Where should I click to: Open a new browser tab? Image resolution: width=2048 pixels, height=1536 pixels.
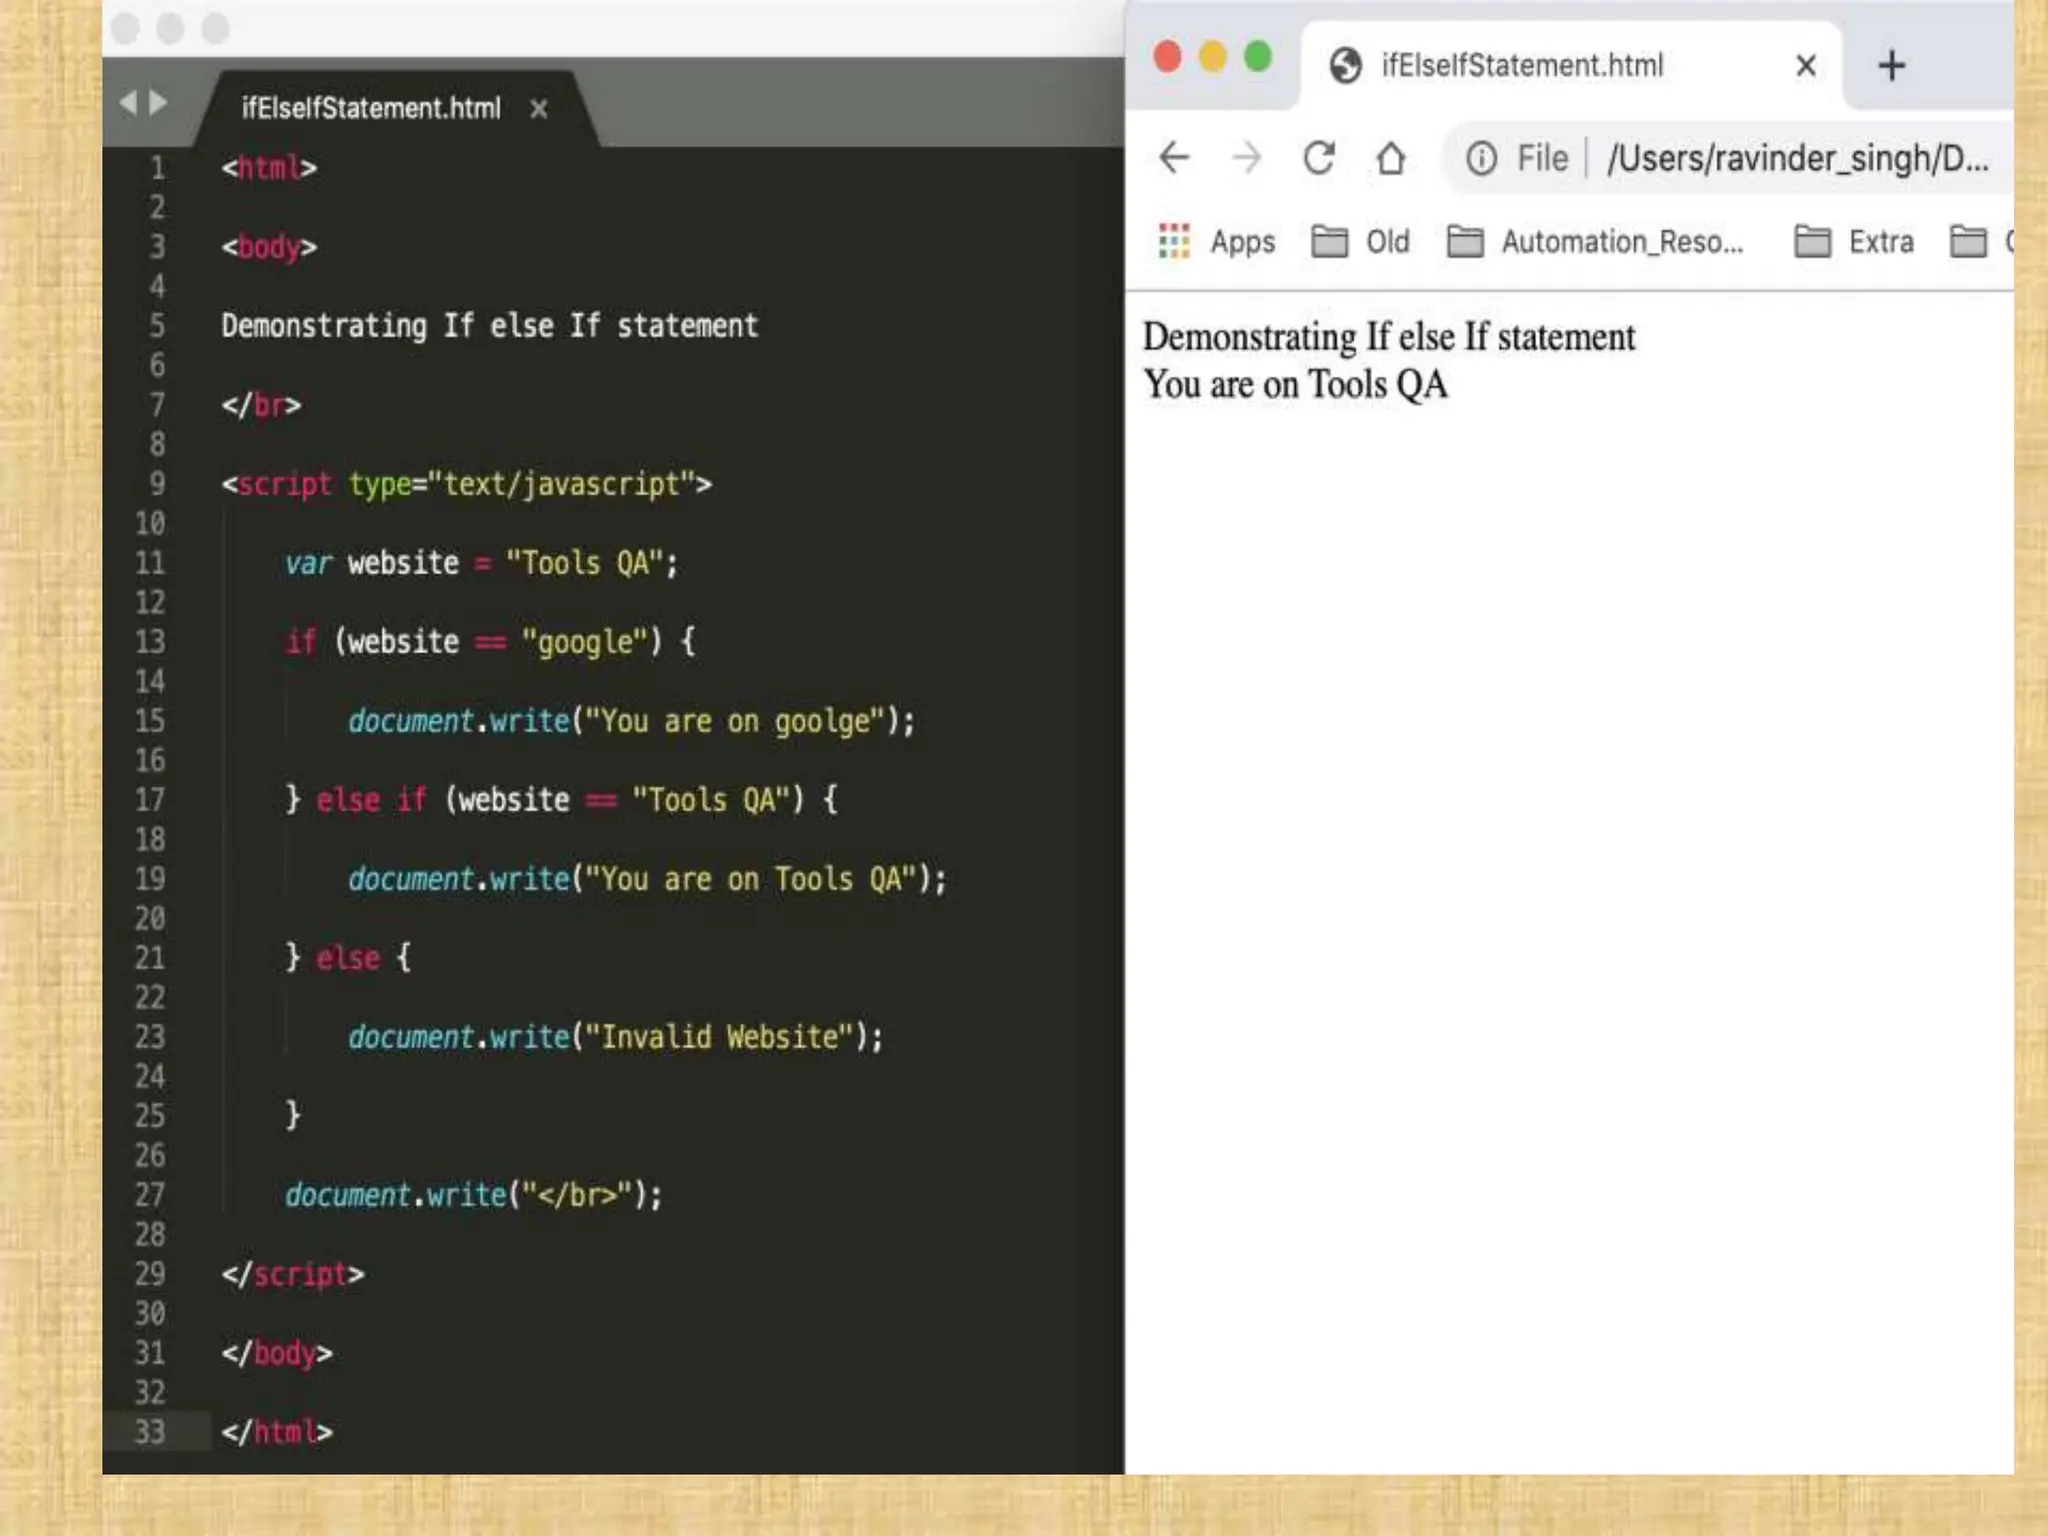pos(1891,66)
